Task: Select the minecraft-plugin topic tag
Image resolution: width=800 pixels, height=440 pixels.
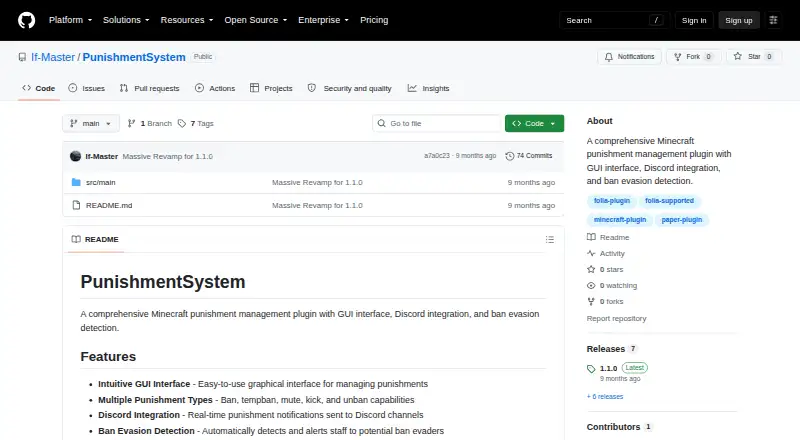Action: [620, 219]
